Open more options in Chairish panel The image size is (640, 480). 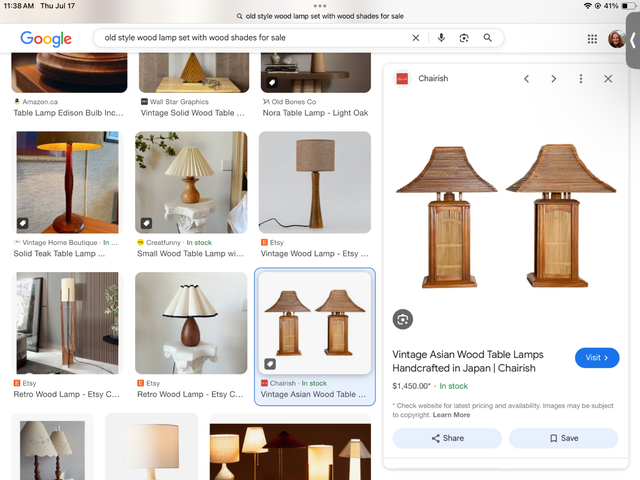point(581,78)
